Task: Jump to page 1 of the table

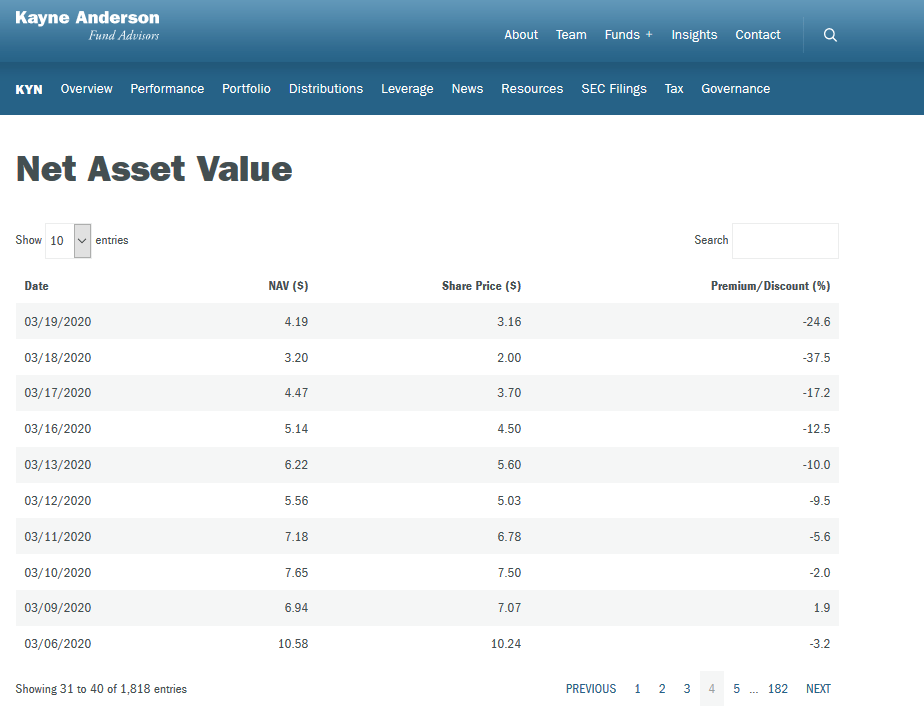Action: [637, 689]
